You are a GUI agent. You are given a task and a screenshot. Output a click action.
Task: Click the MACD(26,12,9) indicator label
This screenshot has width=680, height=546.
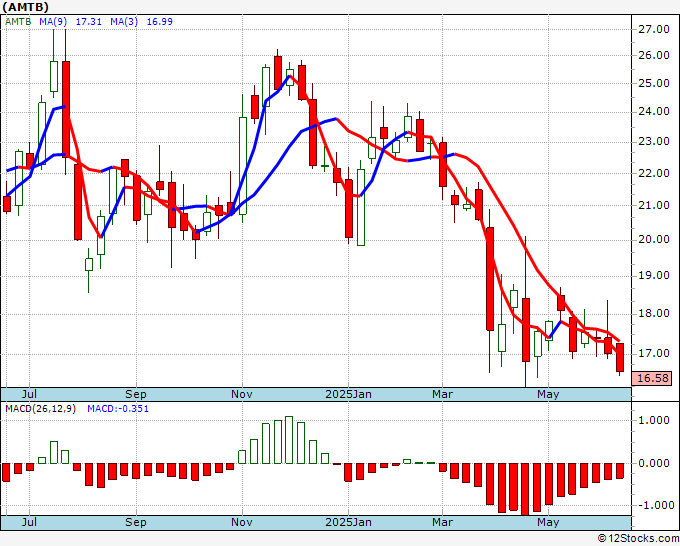point(40,409)
